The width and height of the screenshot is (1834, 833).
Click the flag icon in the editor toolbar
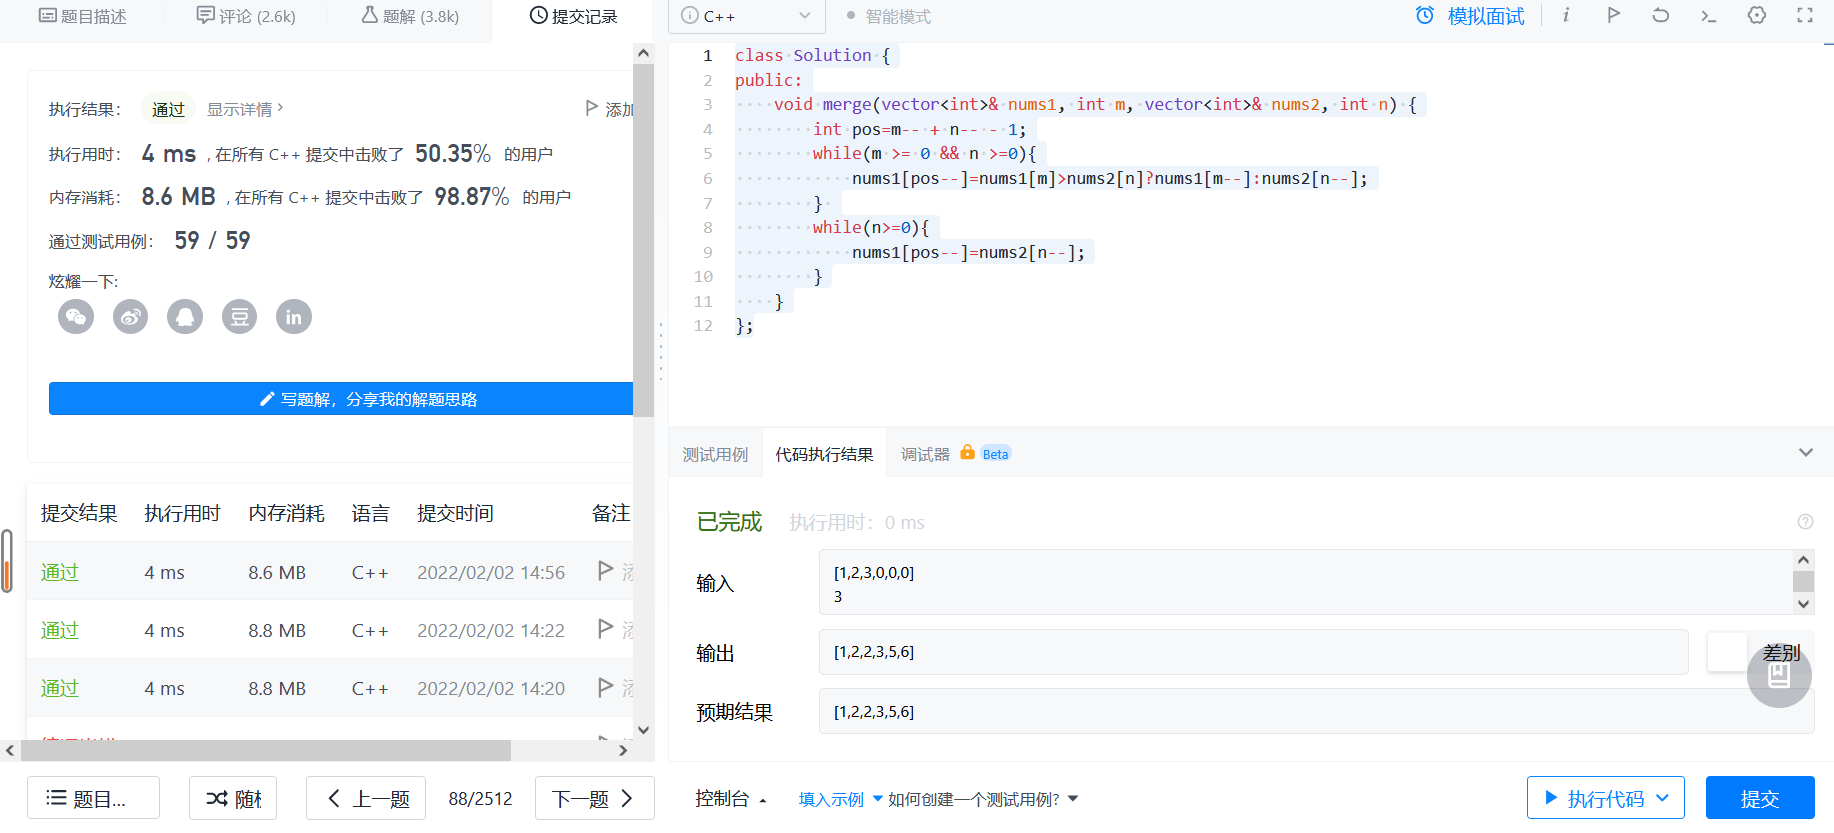pos(1613,16)
